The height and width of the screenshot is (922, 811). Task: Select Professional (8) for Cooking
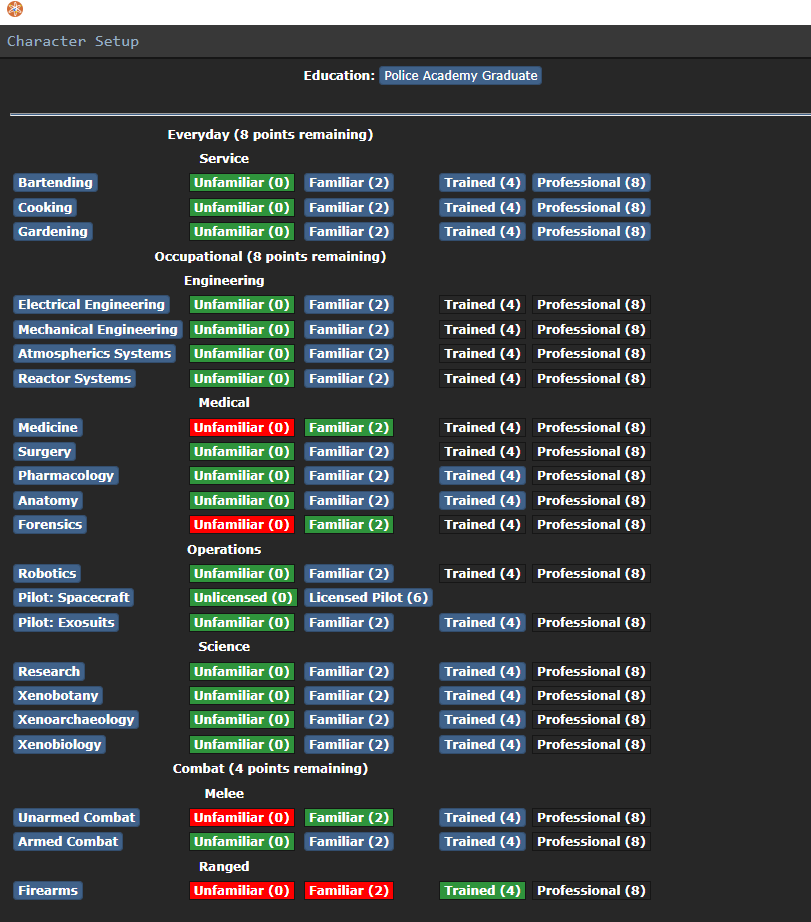[590, 208]
